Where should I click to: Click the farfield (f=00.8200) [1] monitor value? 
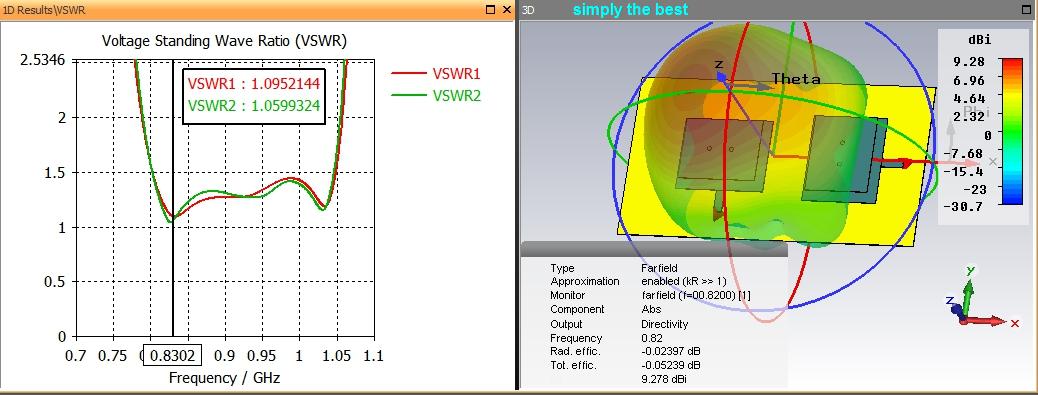696,295
